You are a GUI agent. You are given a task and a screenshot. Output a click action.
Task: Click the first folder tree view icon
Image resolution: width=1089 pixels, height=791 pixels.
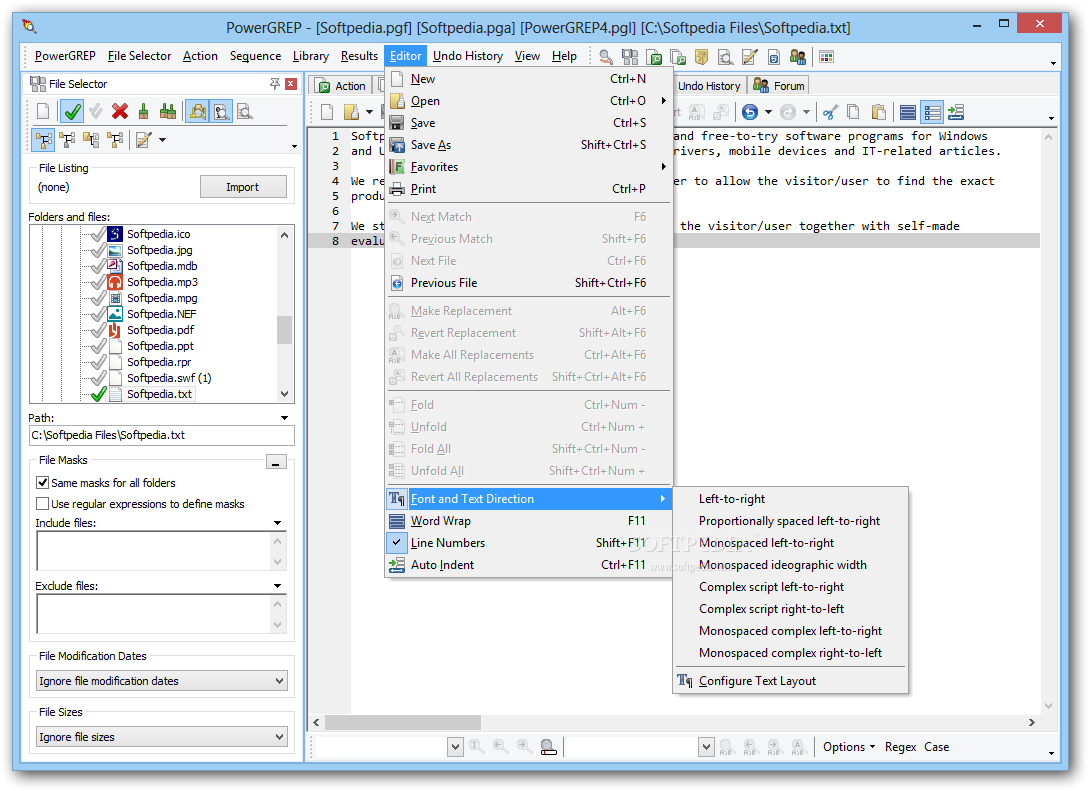tap(44, 140)
